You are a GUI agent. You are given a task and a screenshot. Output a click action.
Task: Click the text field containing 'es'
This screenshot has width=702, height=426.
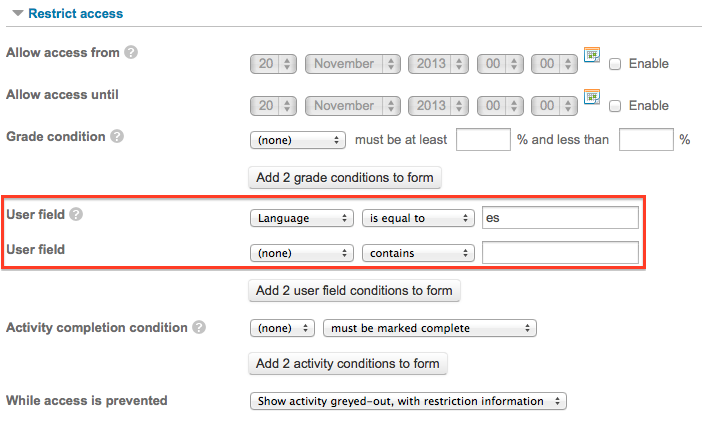[x=560, y=217]
